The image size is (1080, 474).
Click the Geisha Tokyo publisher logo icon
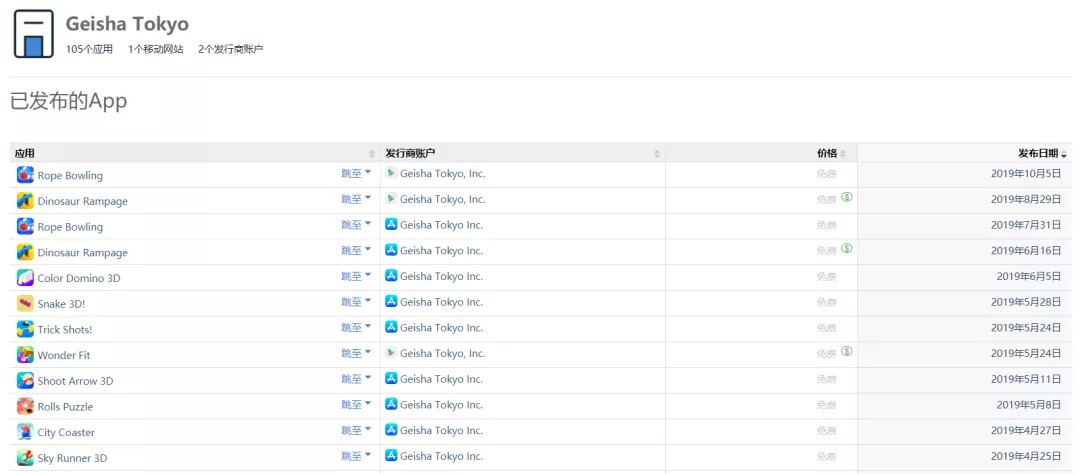33,34
